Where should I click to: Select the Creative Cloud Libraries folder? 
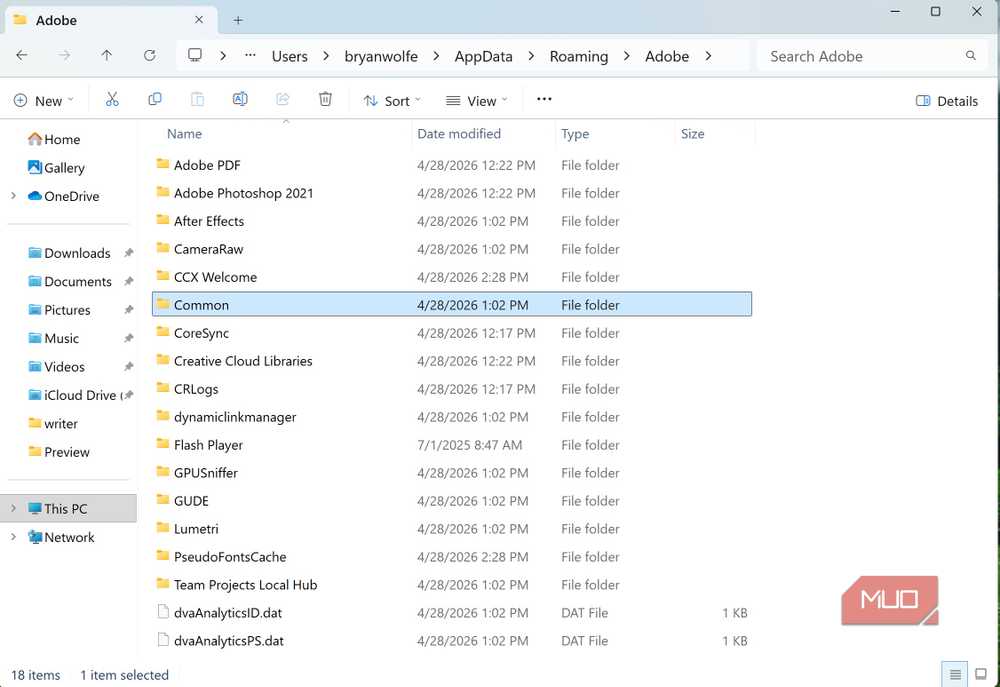pyautogui.click(x=452, y=361)
